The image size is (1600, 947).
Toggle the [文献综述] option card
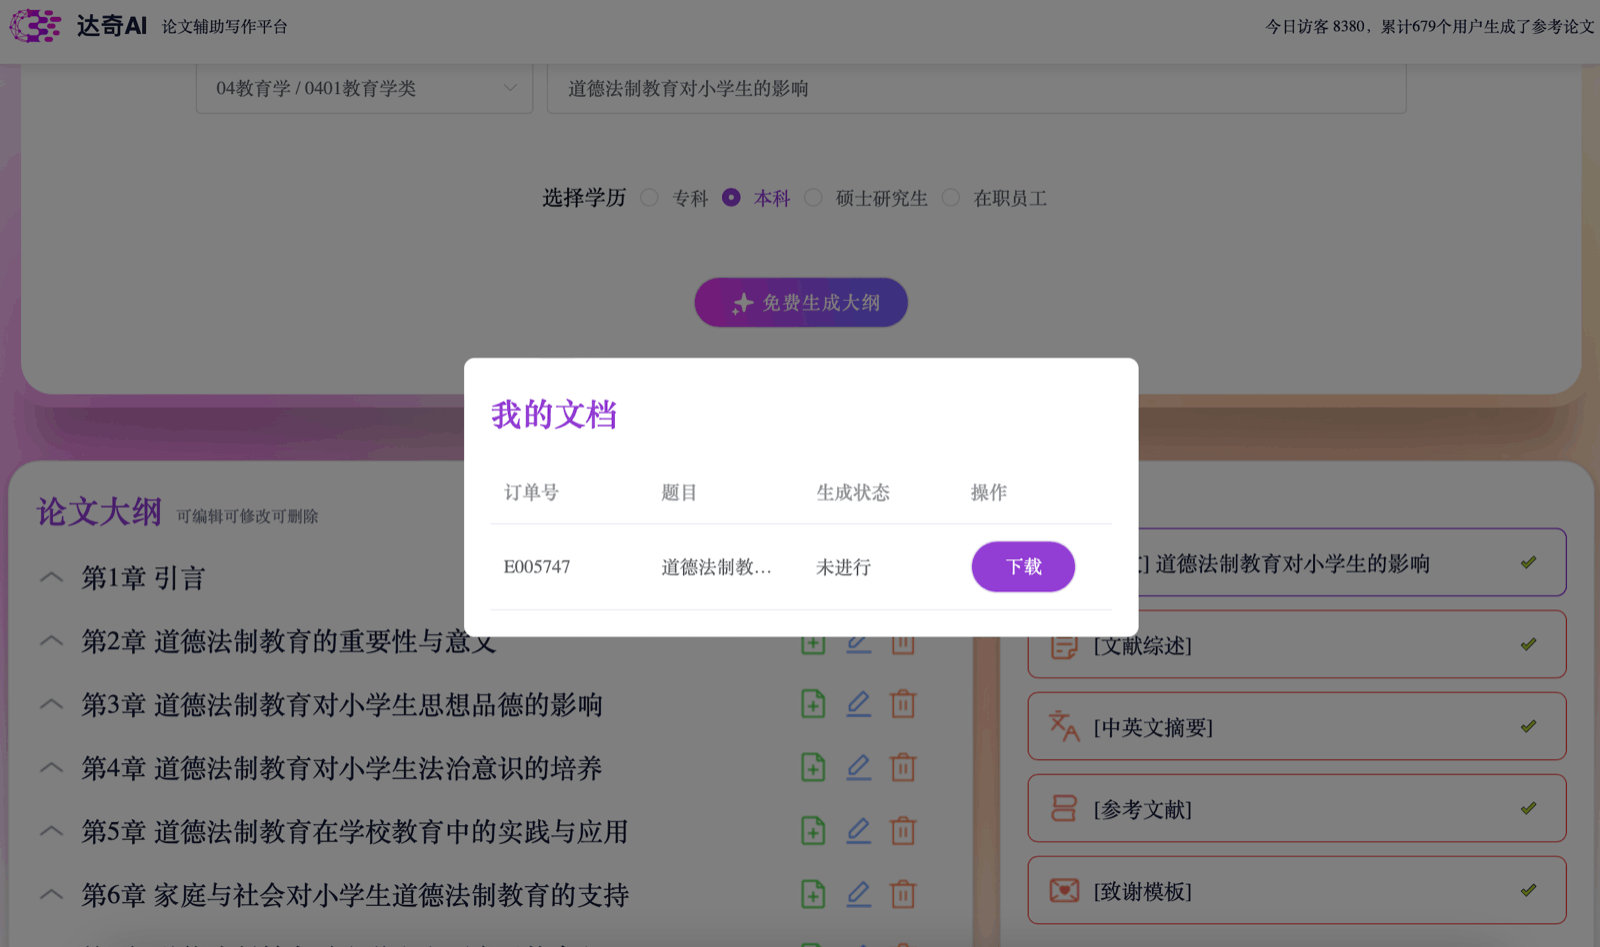(1296, 645)
